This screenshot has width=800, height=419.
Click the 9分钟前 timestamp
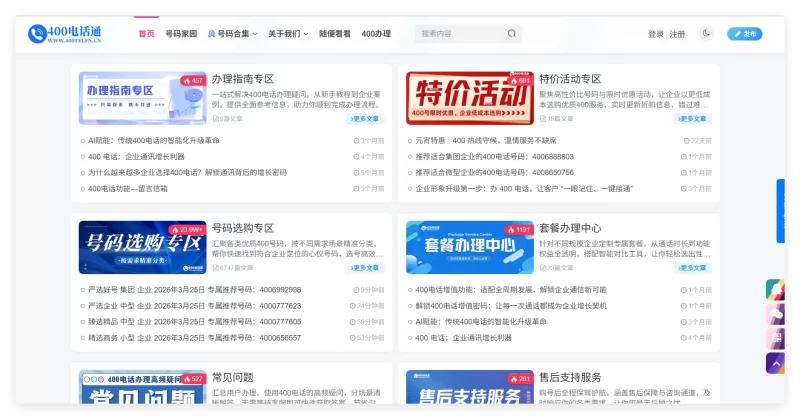point(369,289)
